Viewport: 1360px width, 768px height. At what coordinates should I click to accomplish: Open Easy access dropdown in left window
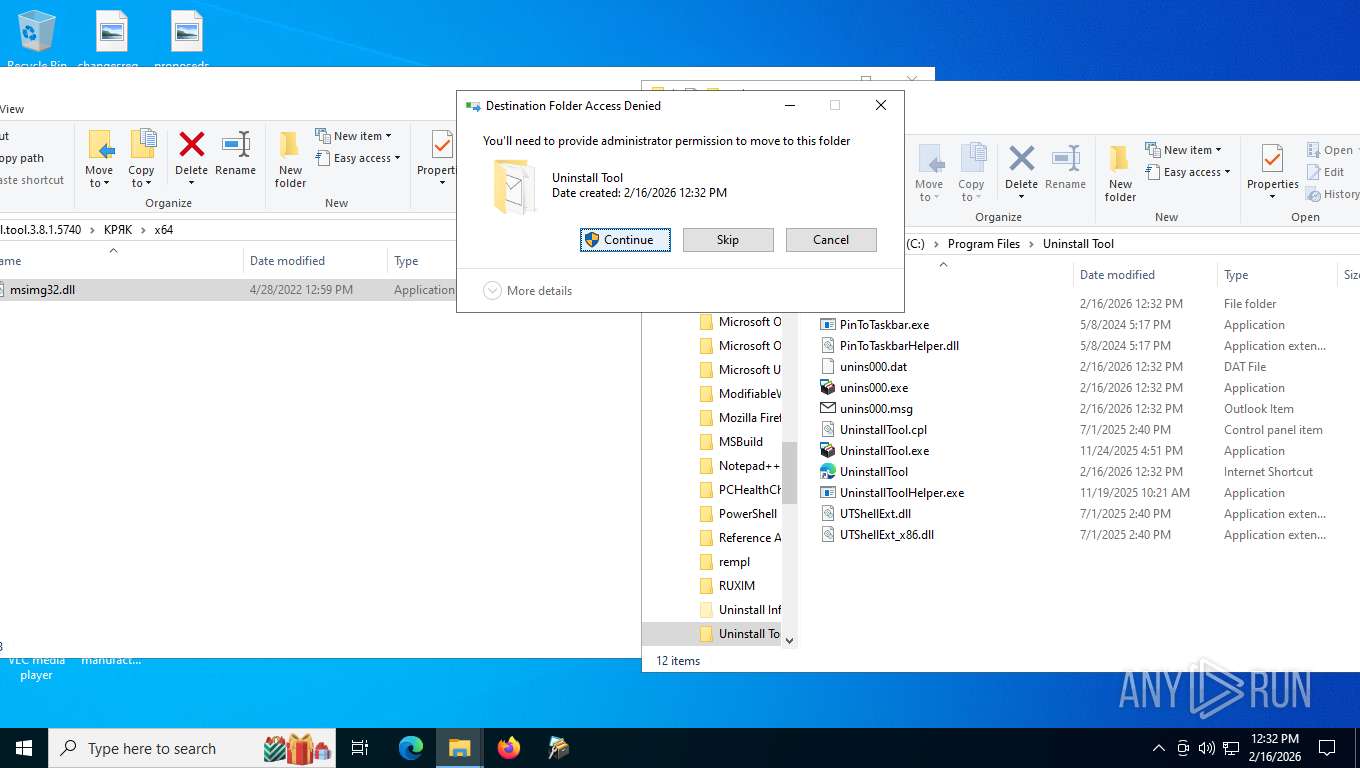357,158
